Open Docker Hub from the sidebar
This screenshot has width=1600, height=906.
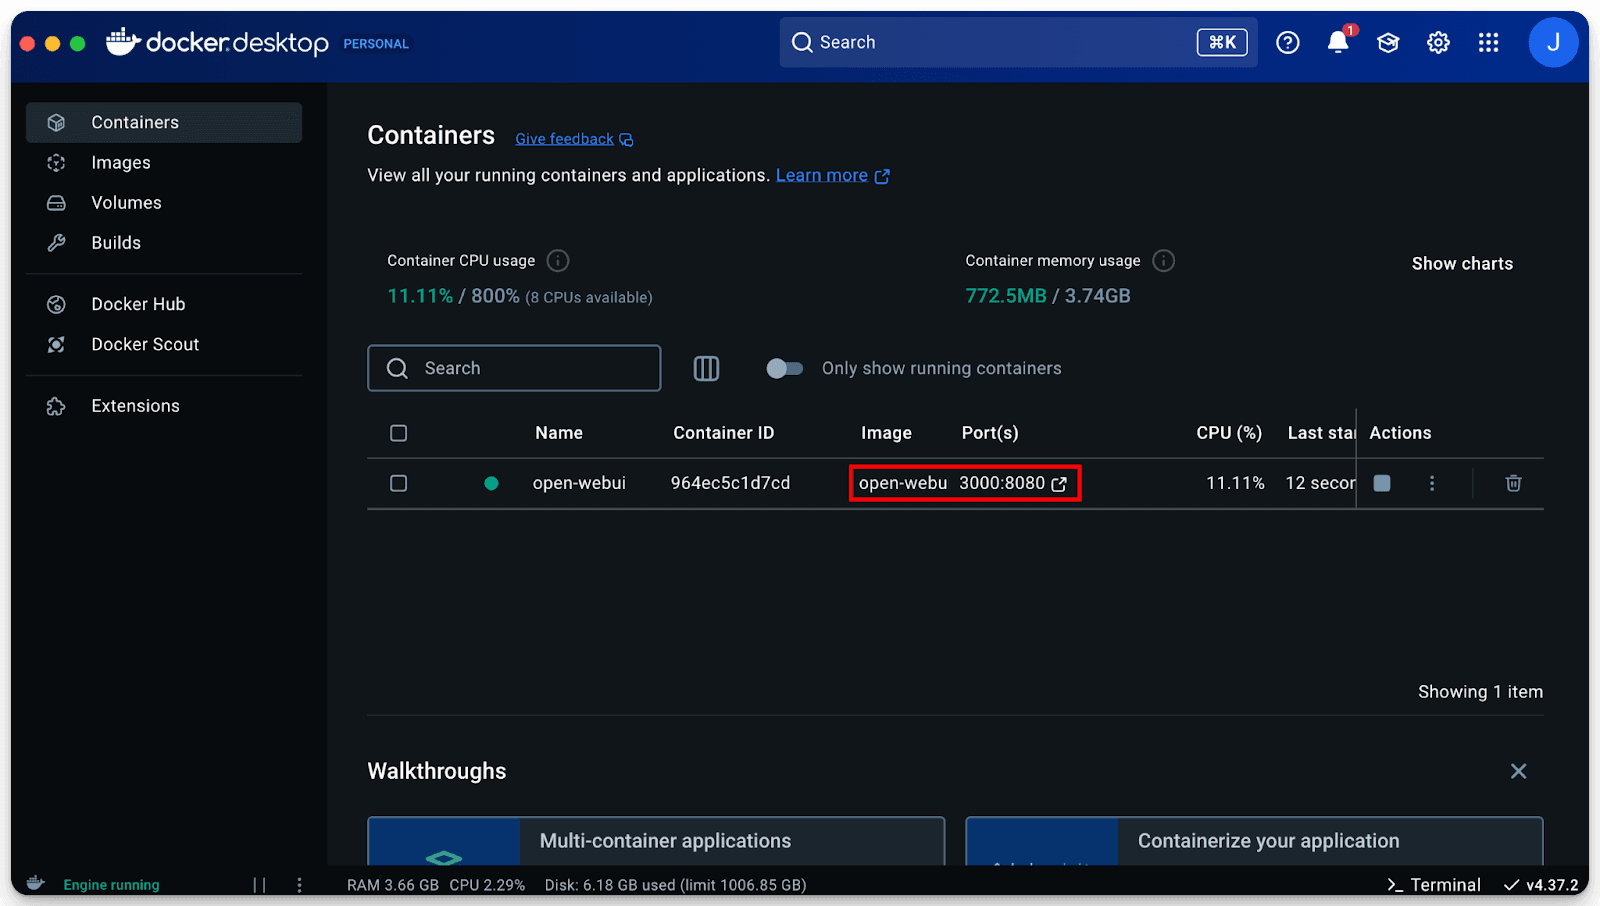[x=138, y=303]
